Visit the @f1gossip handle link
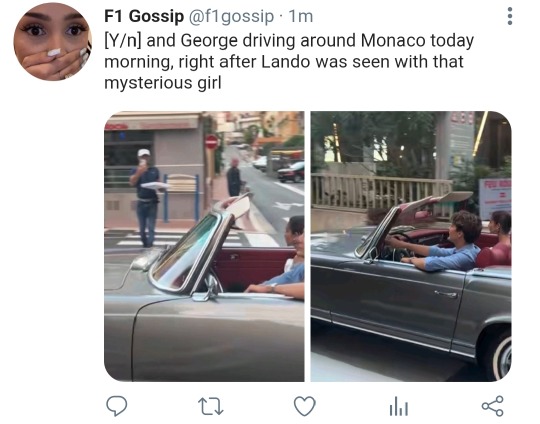 point(231,17)
